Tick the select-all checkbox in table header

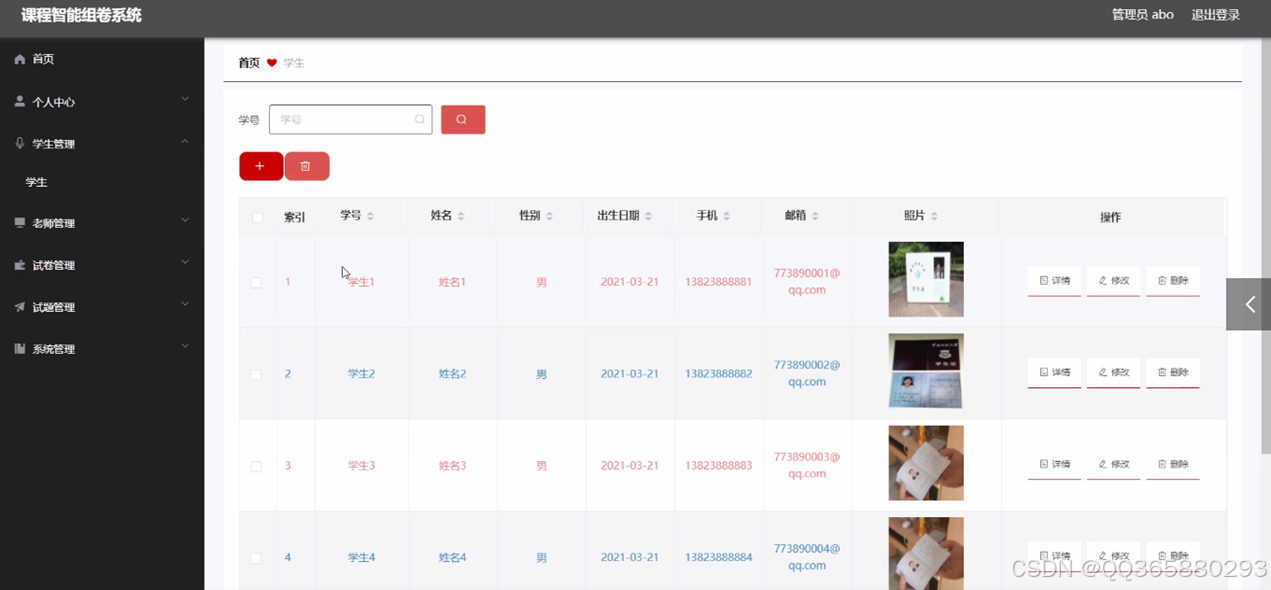[258, 217]
